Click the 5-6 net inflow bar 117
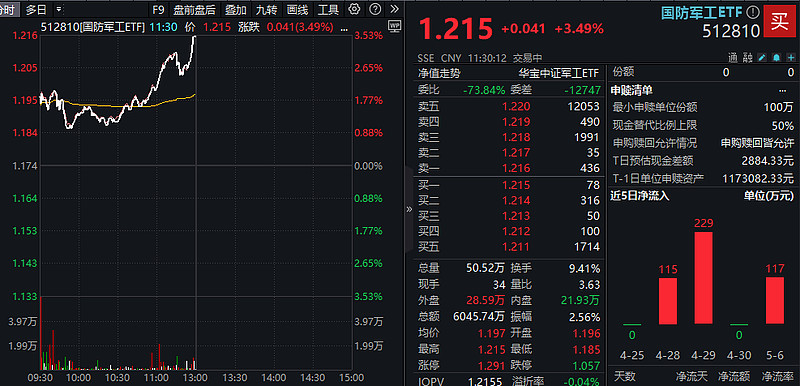Screen dimensions: 800x386 [x=775, y=301]
